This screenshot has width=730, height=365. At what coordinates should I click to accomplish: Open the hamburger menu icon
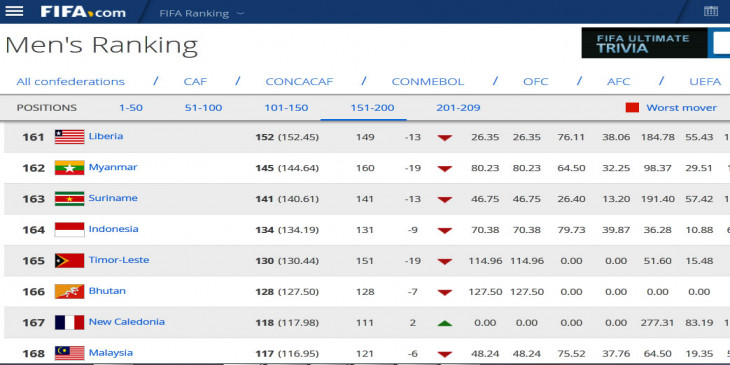point(14,11)
